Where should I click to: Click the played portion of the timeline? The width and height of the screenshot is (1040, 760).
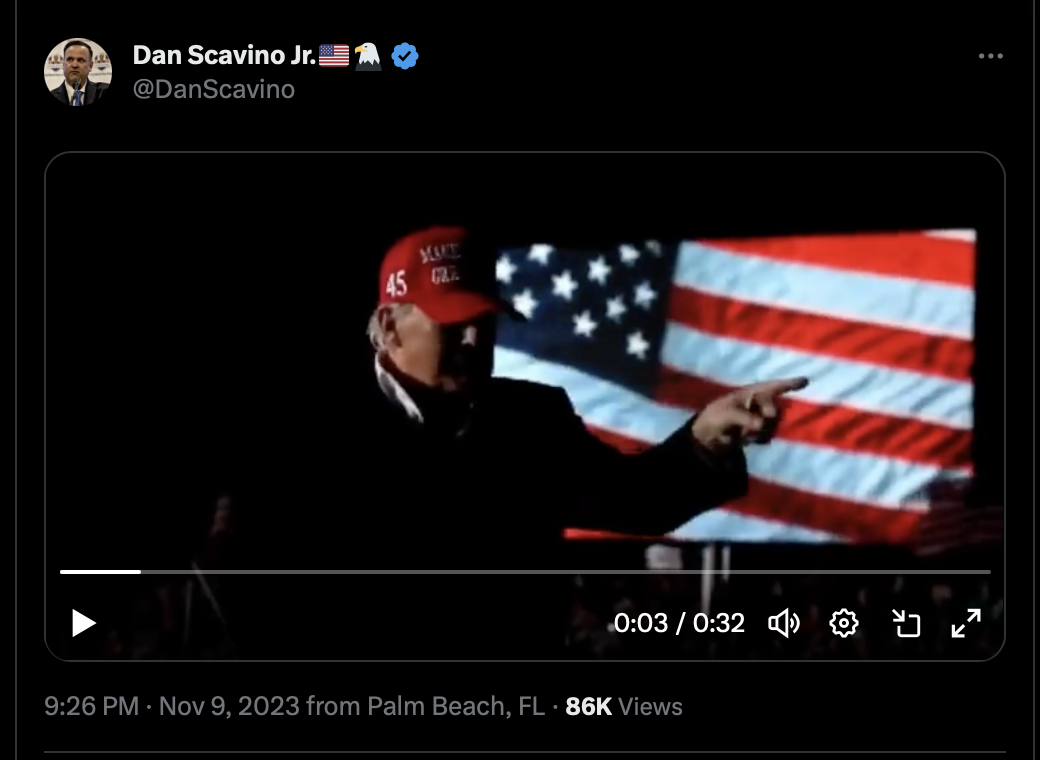pos(100,572)
